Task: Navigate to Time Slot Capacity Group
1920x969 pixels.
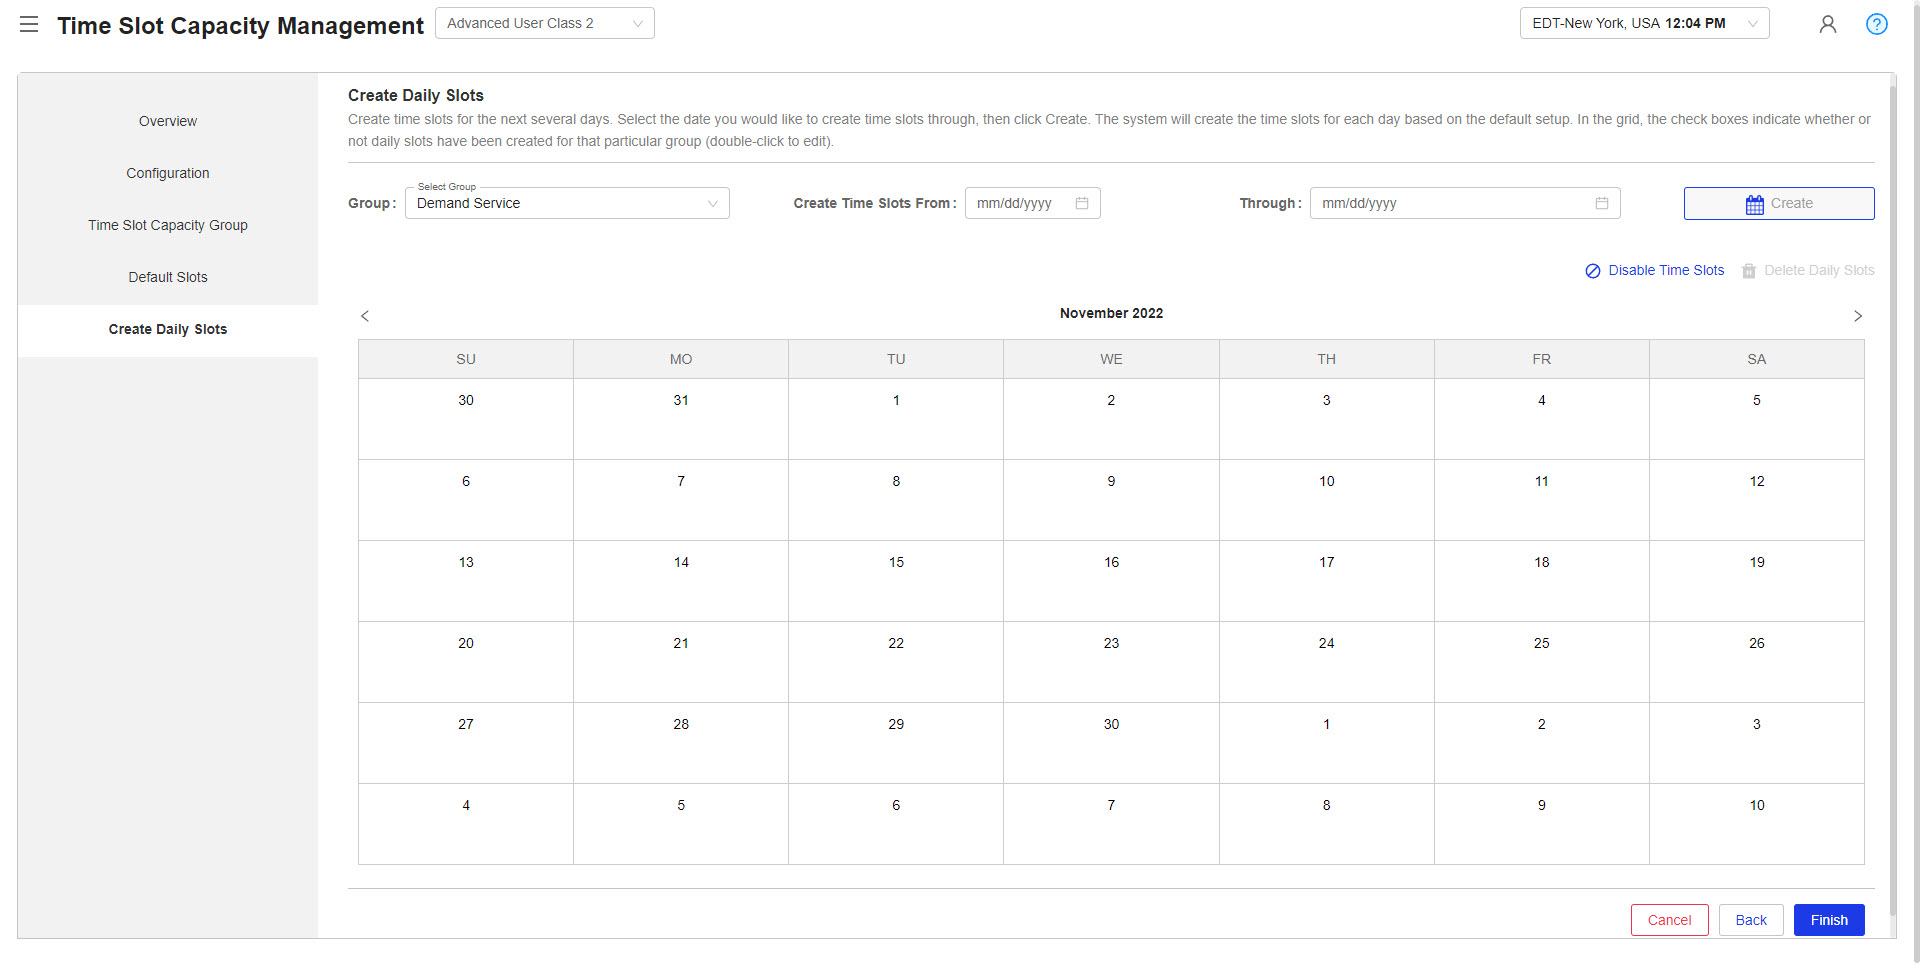Action: click(x=167, y=225)
